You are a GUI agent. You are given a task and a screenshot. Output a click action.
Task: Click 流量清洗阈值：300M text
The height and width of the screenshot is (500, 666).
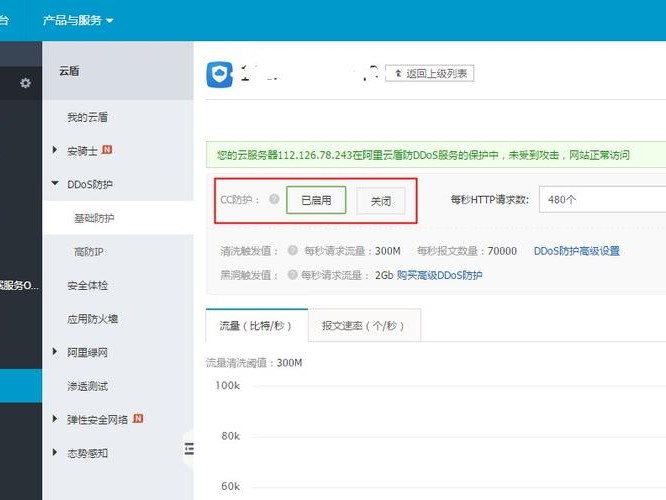coord(254,362)
